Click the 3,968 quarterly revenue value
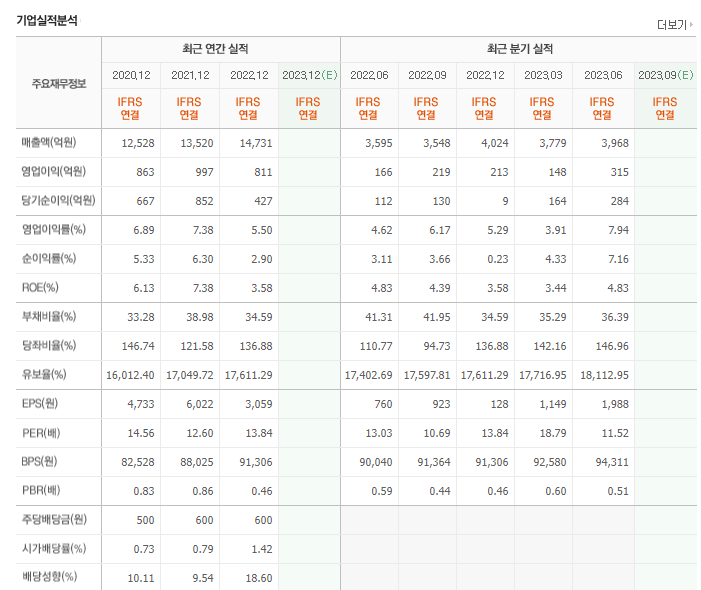The height and width of the screenshot is (590, 701). pos(615,143)
